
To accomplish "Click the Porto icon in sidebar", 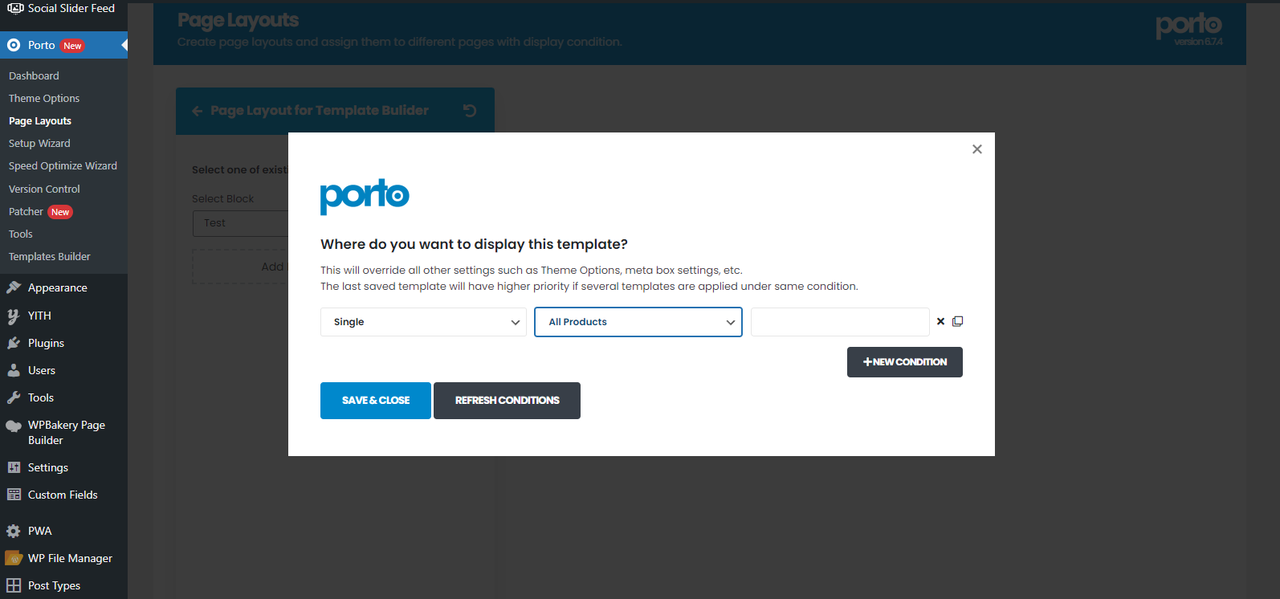I will tap(13, 45).
